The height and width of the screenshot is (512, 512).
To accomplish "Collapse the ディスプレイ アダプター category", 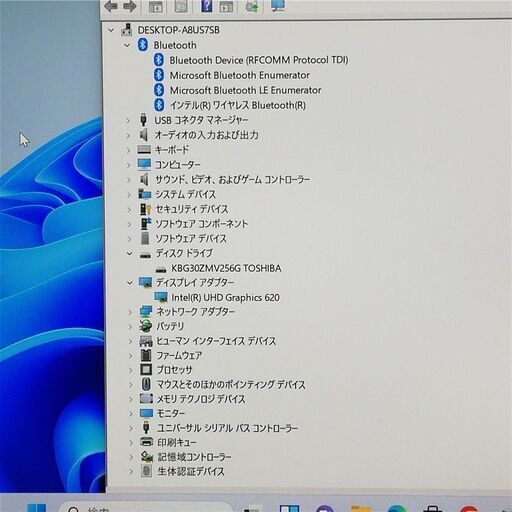I will point(130,283).
